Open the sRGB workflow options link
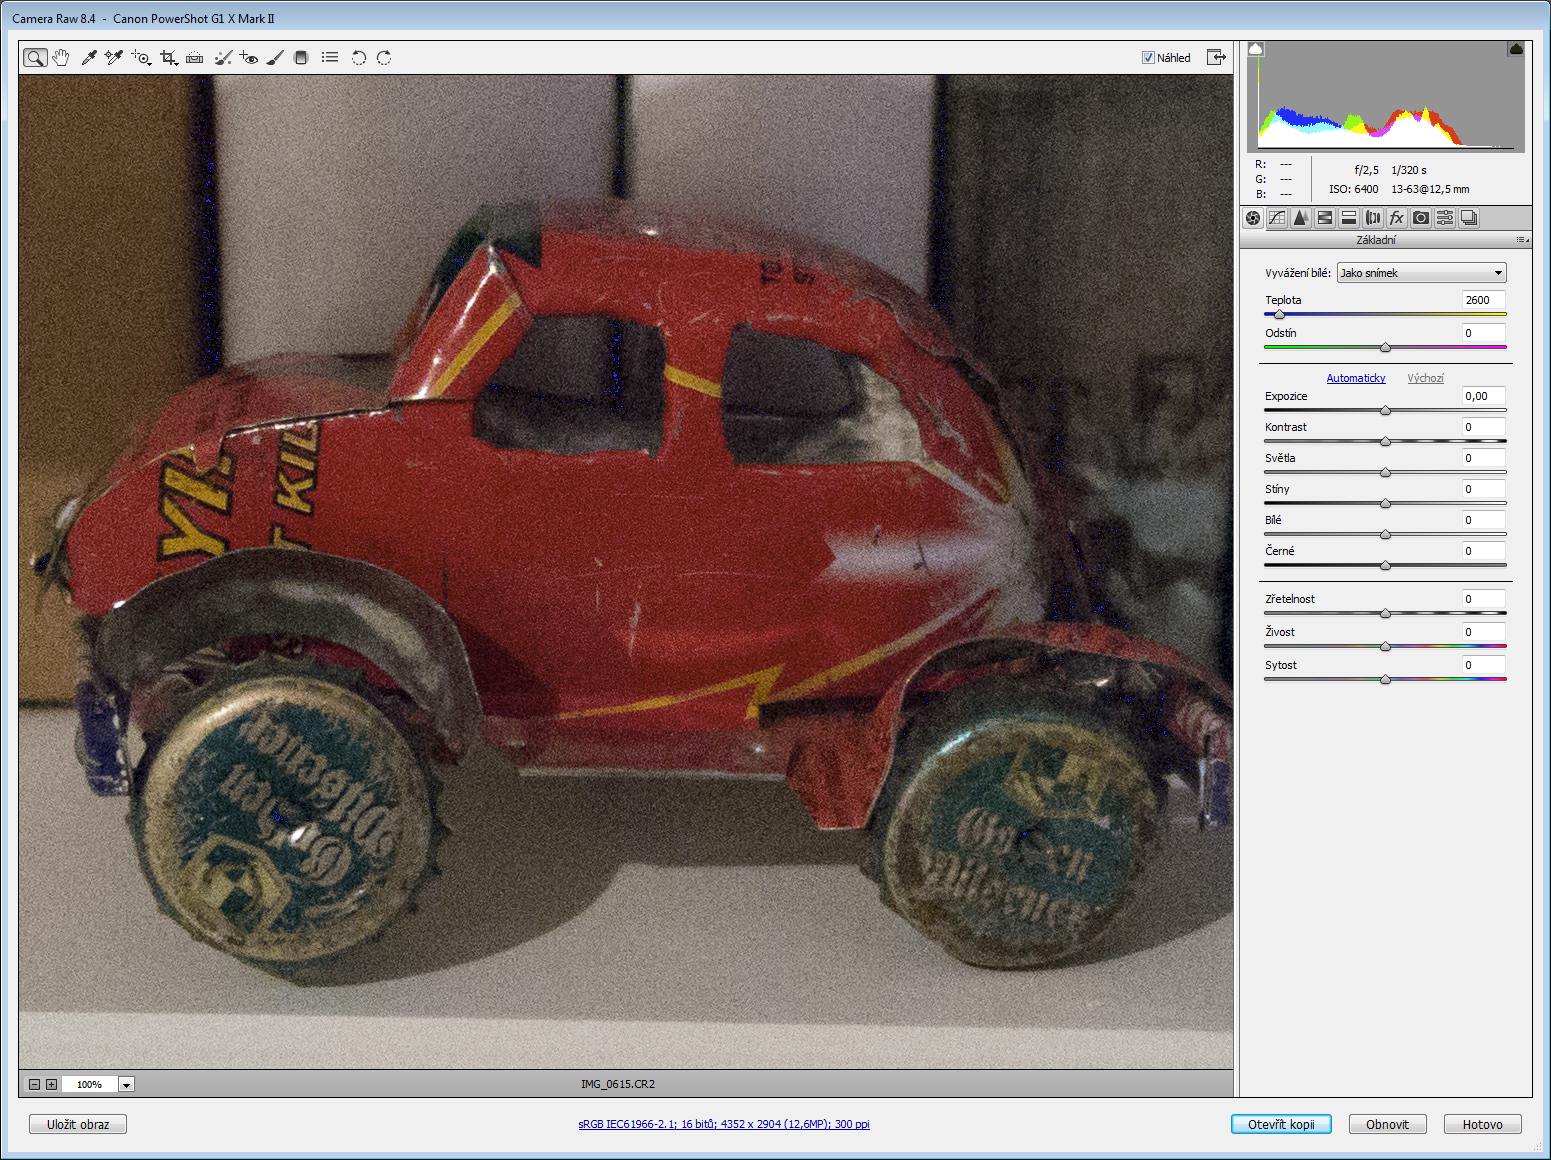This screenshot has width=1551, height=1160. [x=723, y=1124]
